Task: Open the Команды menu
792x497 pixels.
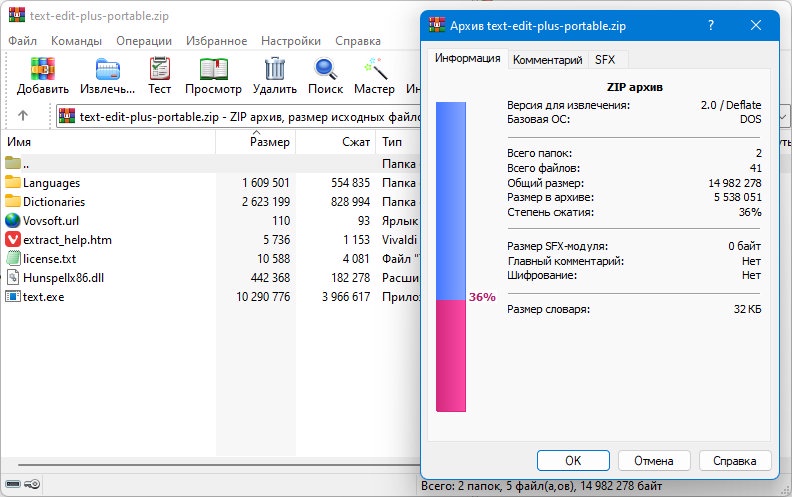Action: pyautogui.click(x=76, y=41)
